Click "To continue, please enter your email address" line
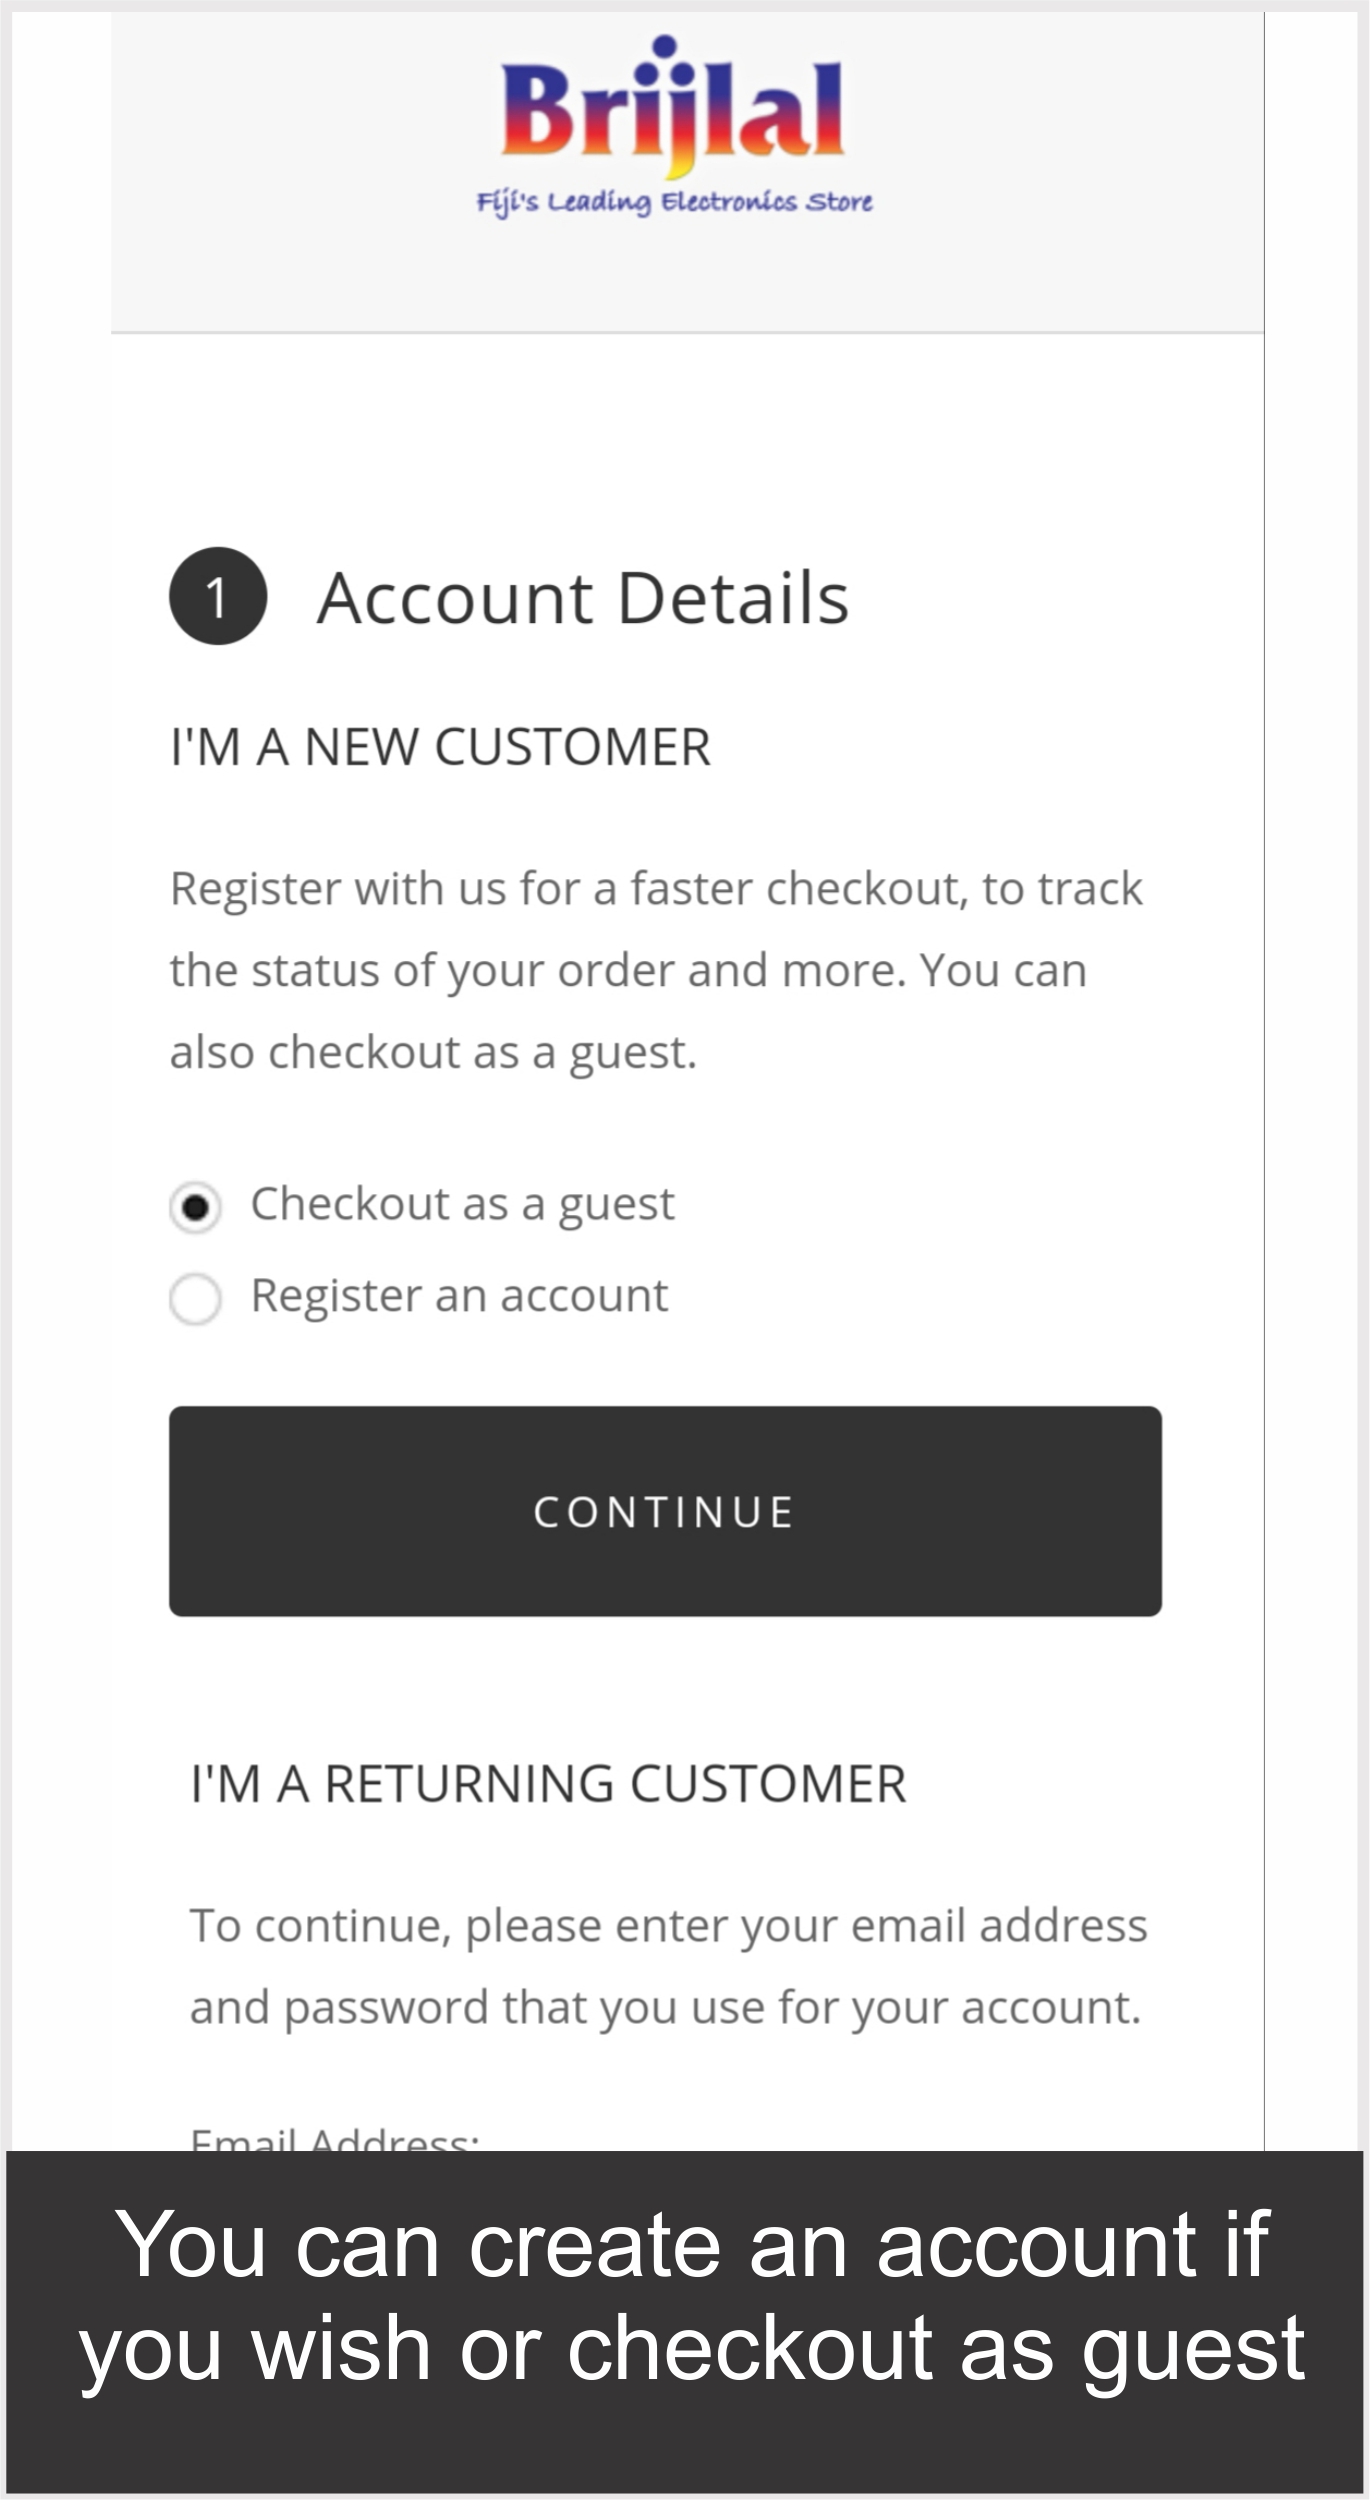The image size is (1370, 2500). [668, 1926]
